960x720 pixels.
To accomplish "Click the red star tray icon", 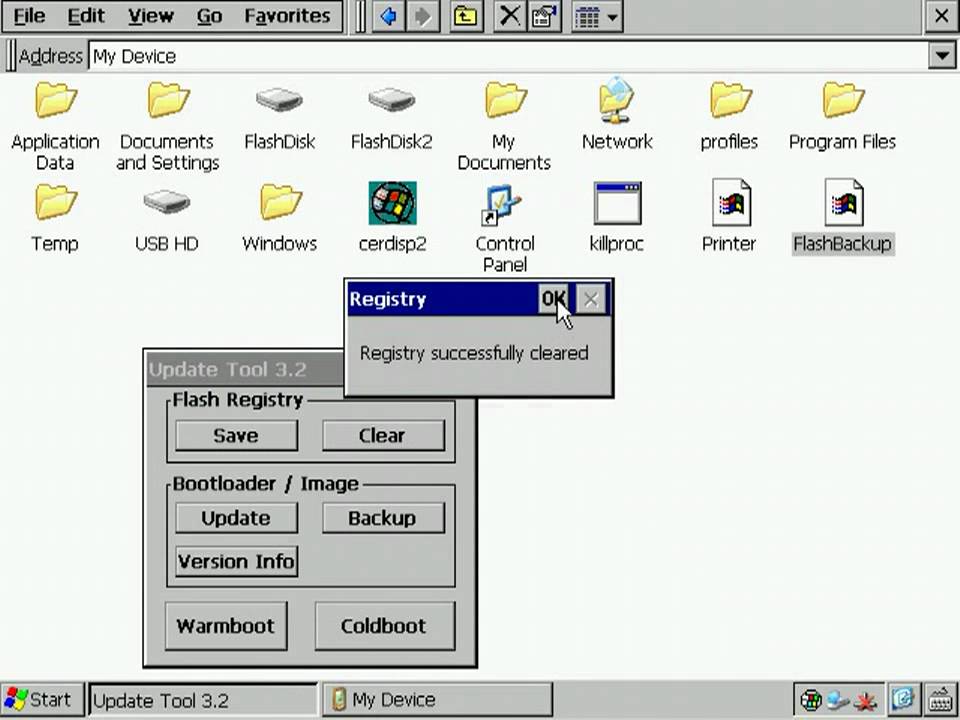I will pyautogui.click(x=865, y=700).
